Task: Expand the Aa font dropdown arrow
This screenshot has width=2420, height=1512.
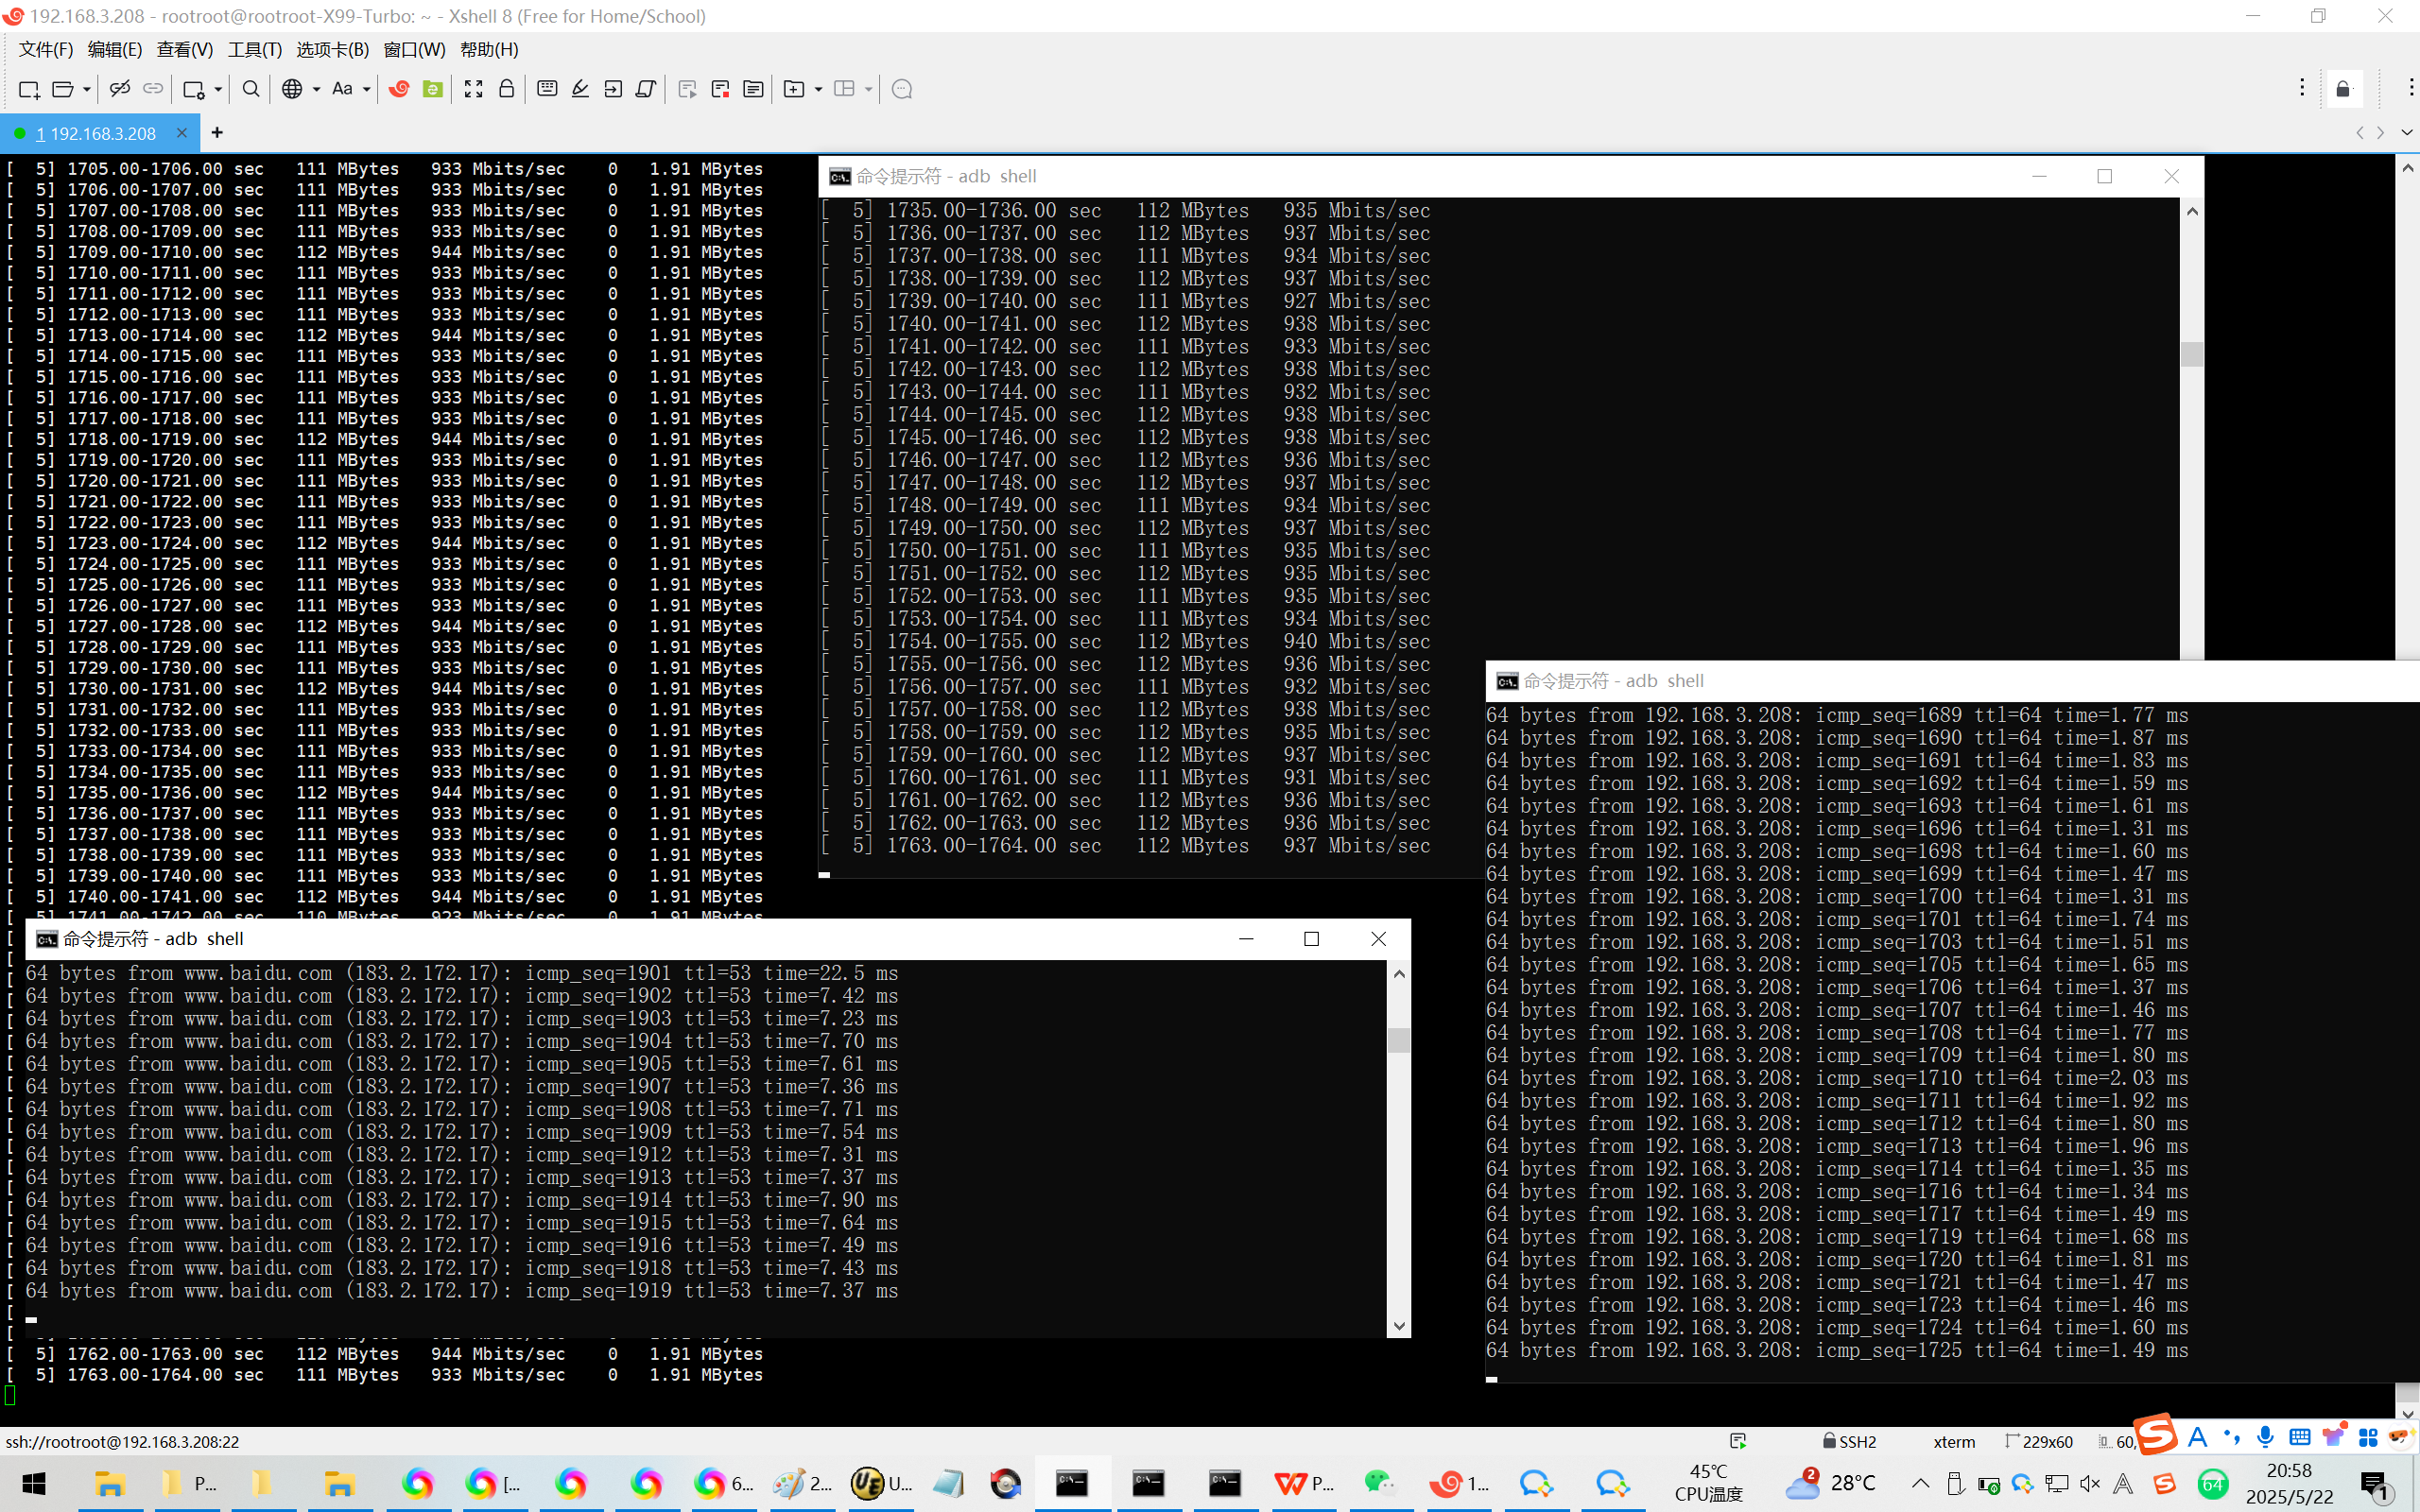Action: (x=366, y=89)
